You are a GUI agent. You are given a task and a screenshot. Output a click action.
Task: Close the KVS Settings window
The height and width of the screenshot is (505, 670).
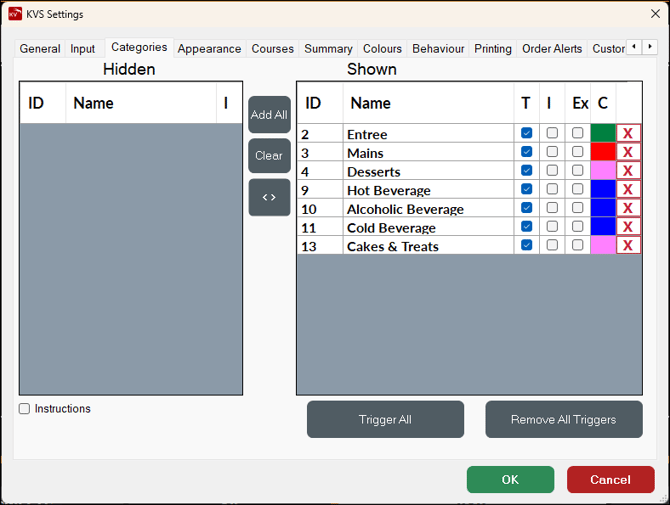tap(655, 14)
